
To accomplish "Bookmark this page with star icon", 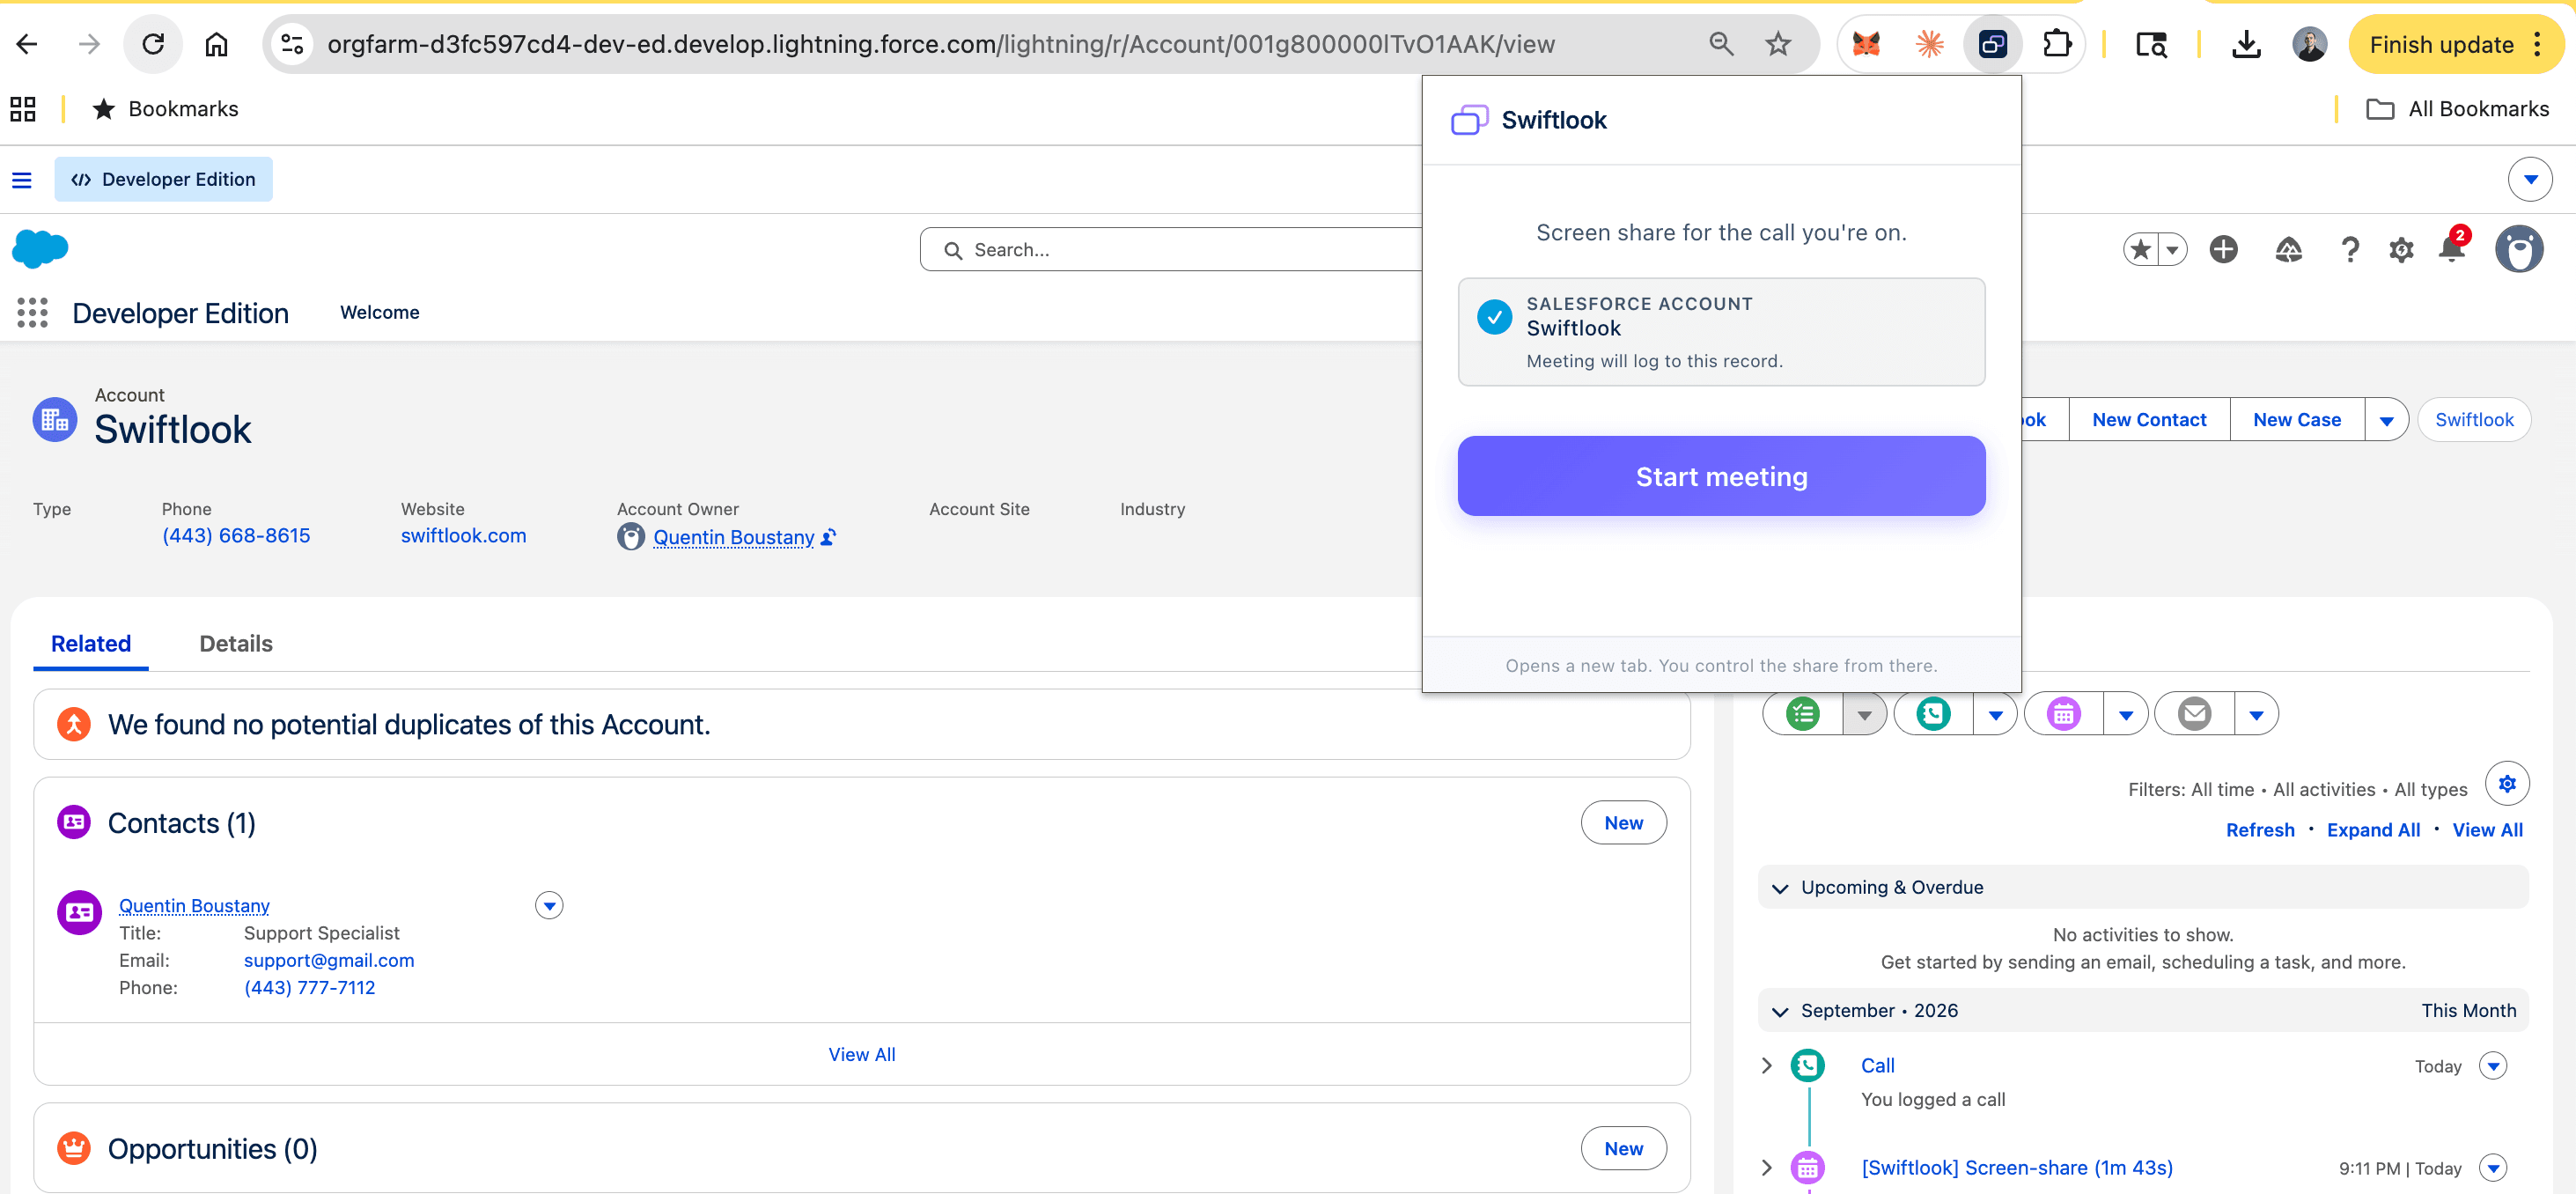I will (1777, 44).
